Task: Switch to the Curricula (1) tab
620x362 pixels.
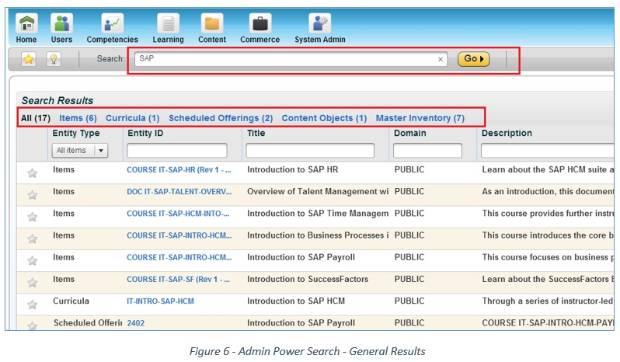Action: pyautogui.click(x=132, y=118)
